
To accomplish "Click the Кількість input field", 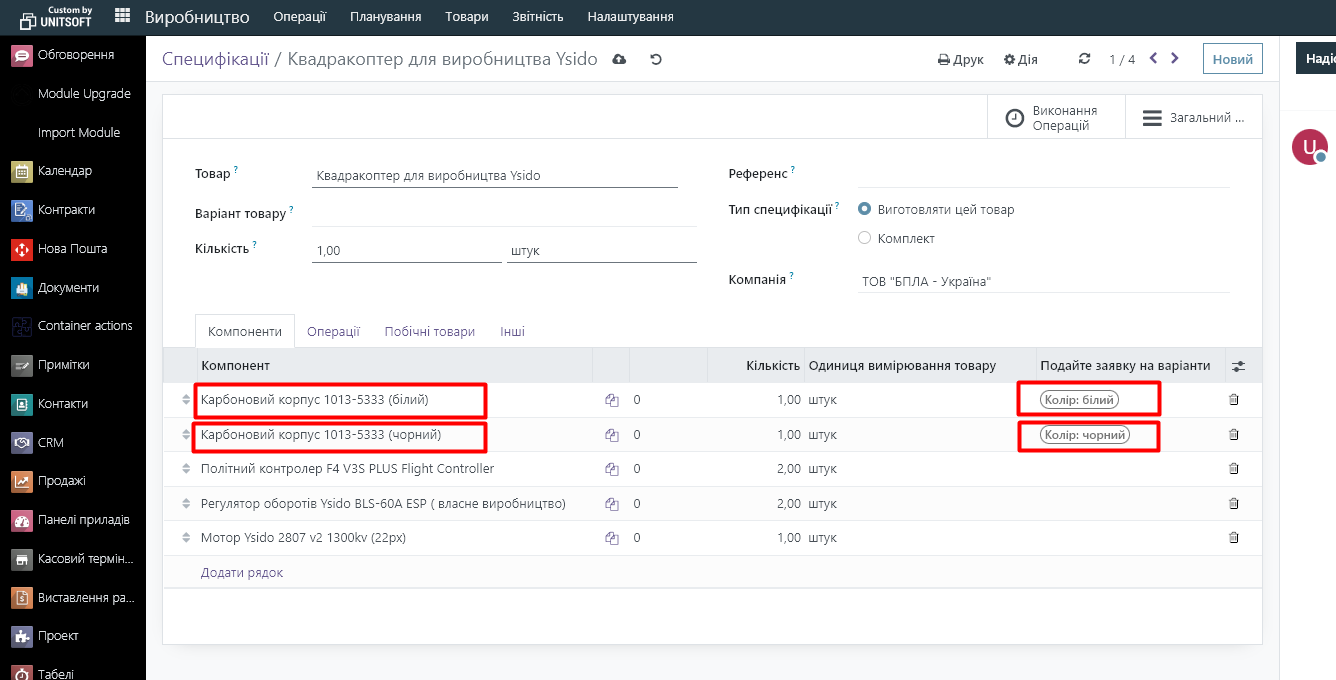I will tap(406, 251).
